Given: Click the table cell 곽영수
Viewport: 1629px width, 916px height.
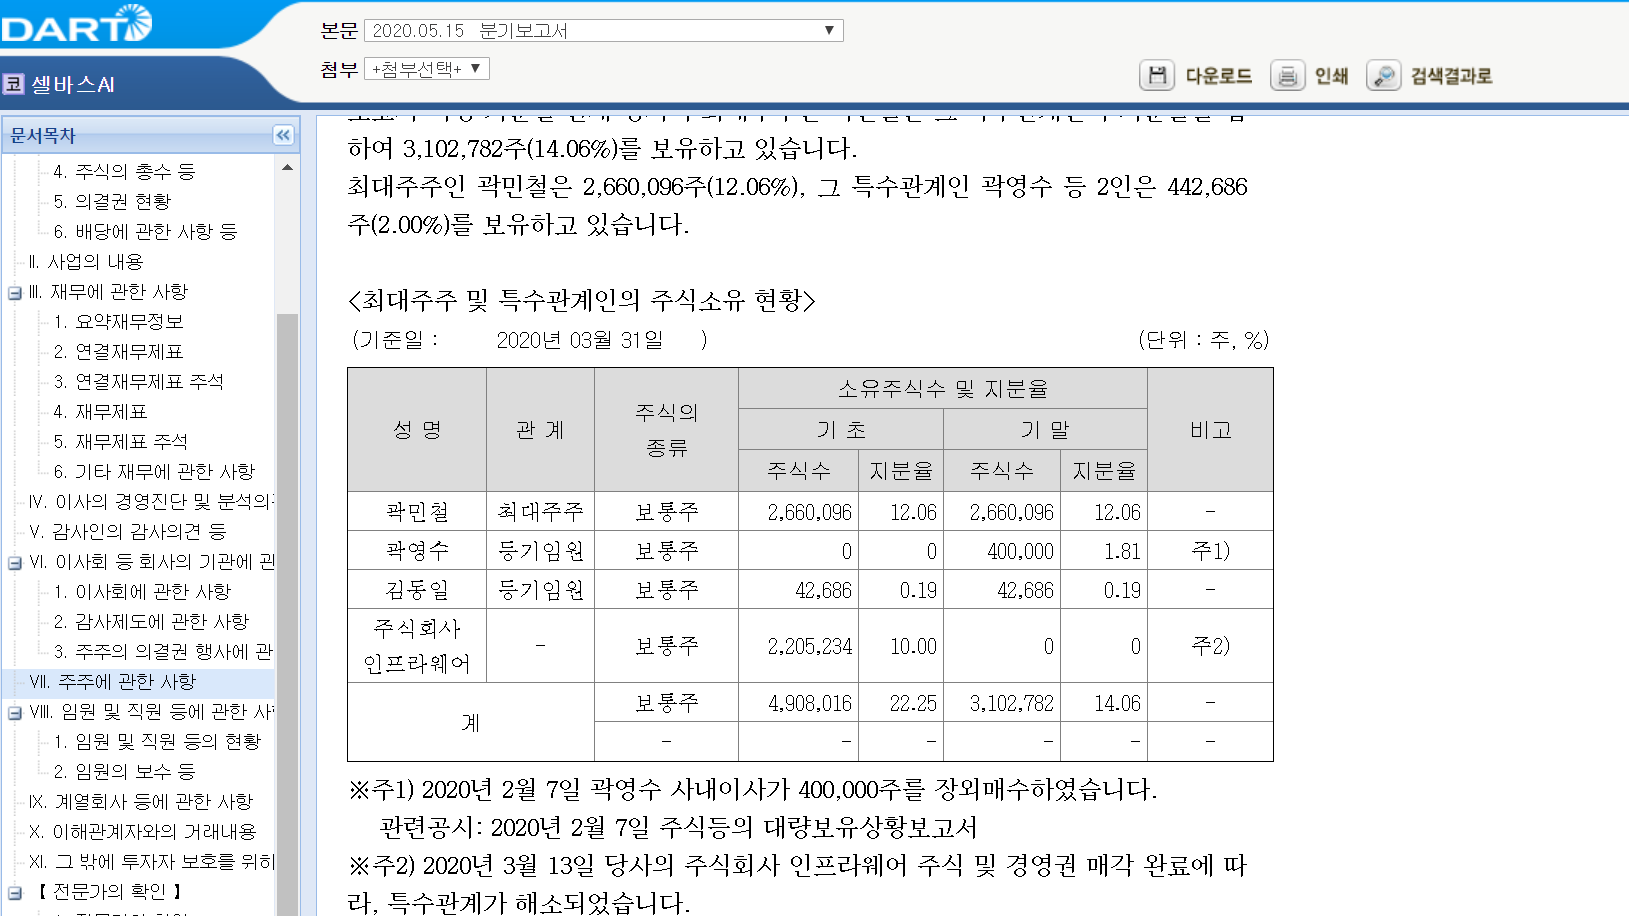Looking at the screenshot, I should pos(417,551).
